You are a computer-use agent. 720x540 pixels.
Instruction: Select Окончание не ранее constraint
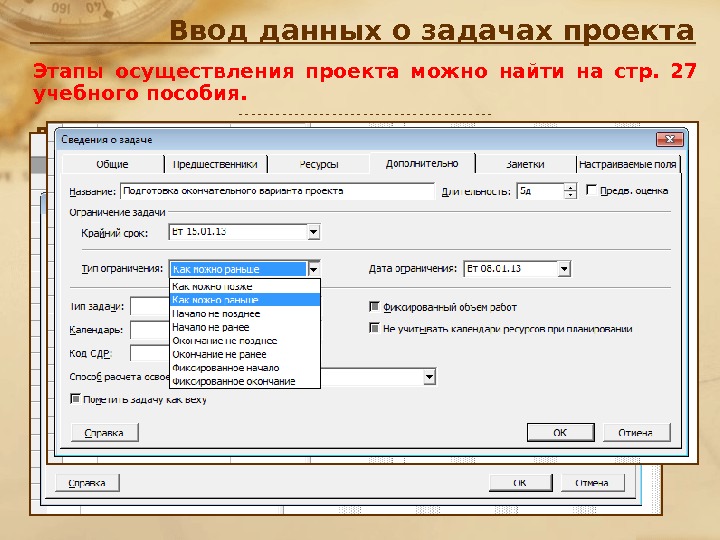pos(245,354)
